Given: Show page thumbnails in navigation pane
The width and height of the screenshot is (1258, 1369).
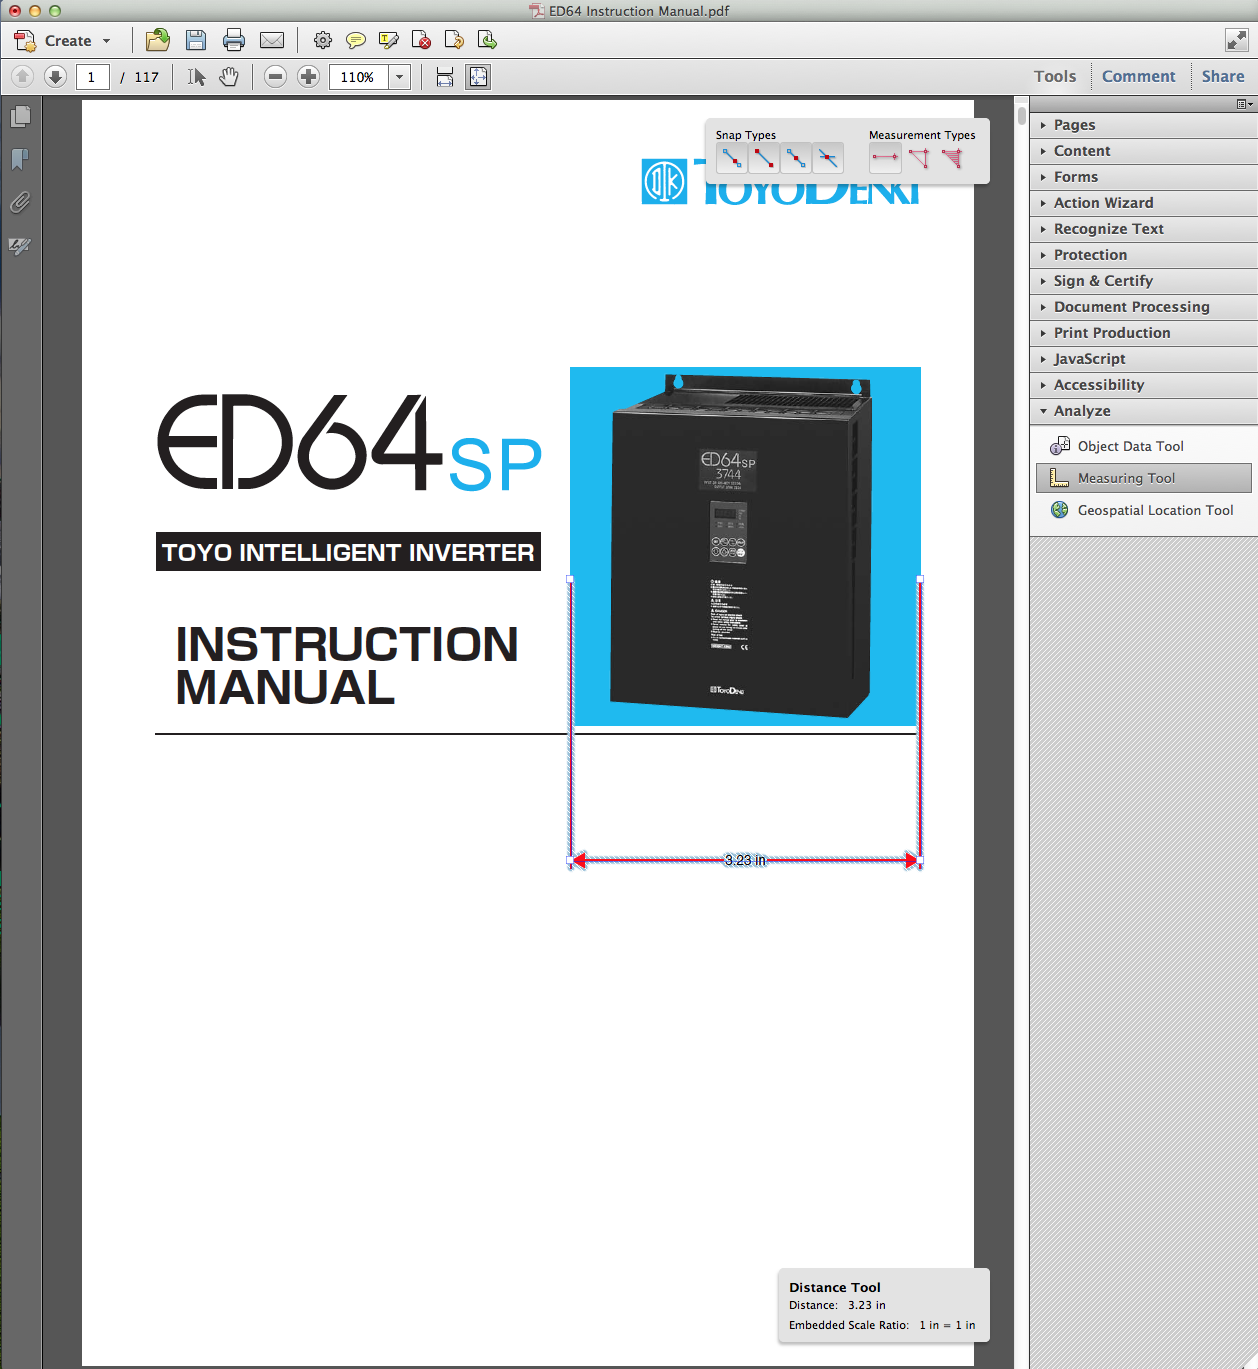Looking at the screenshot, I should click(x=20, y=117).
